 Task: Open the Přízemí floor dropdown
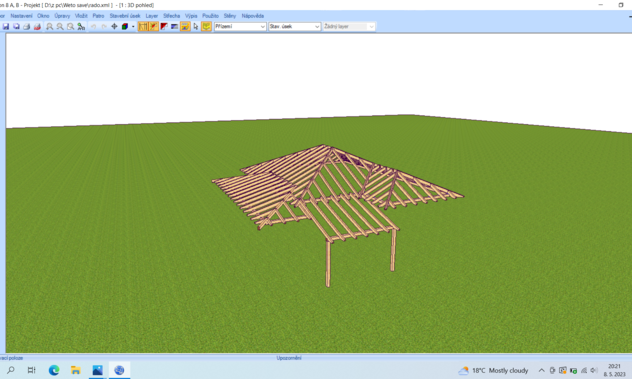click(240, 27)
